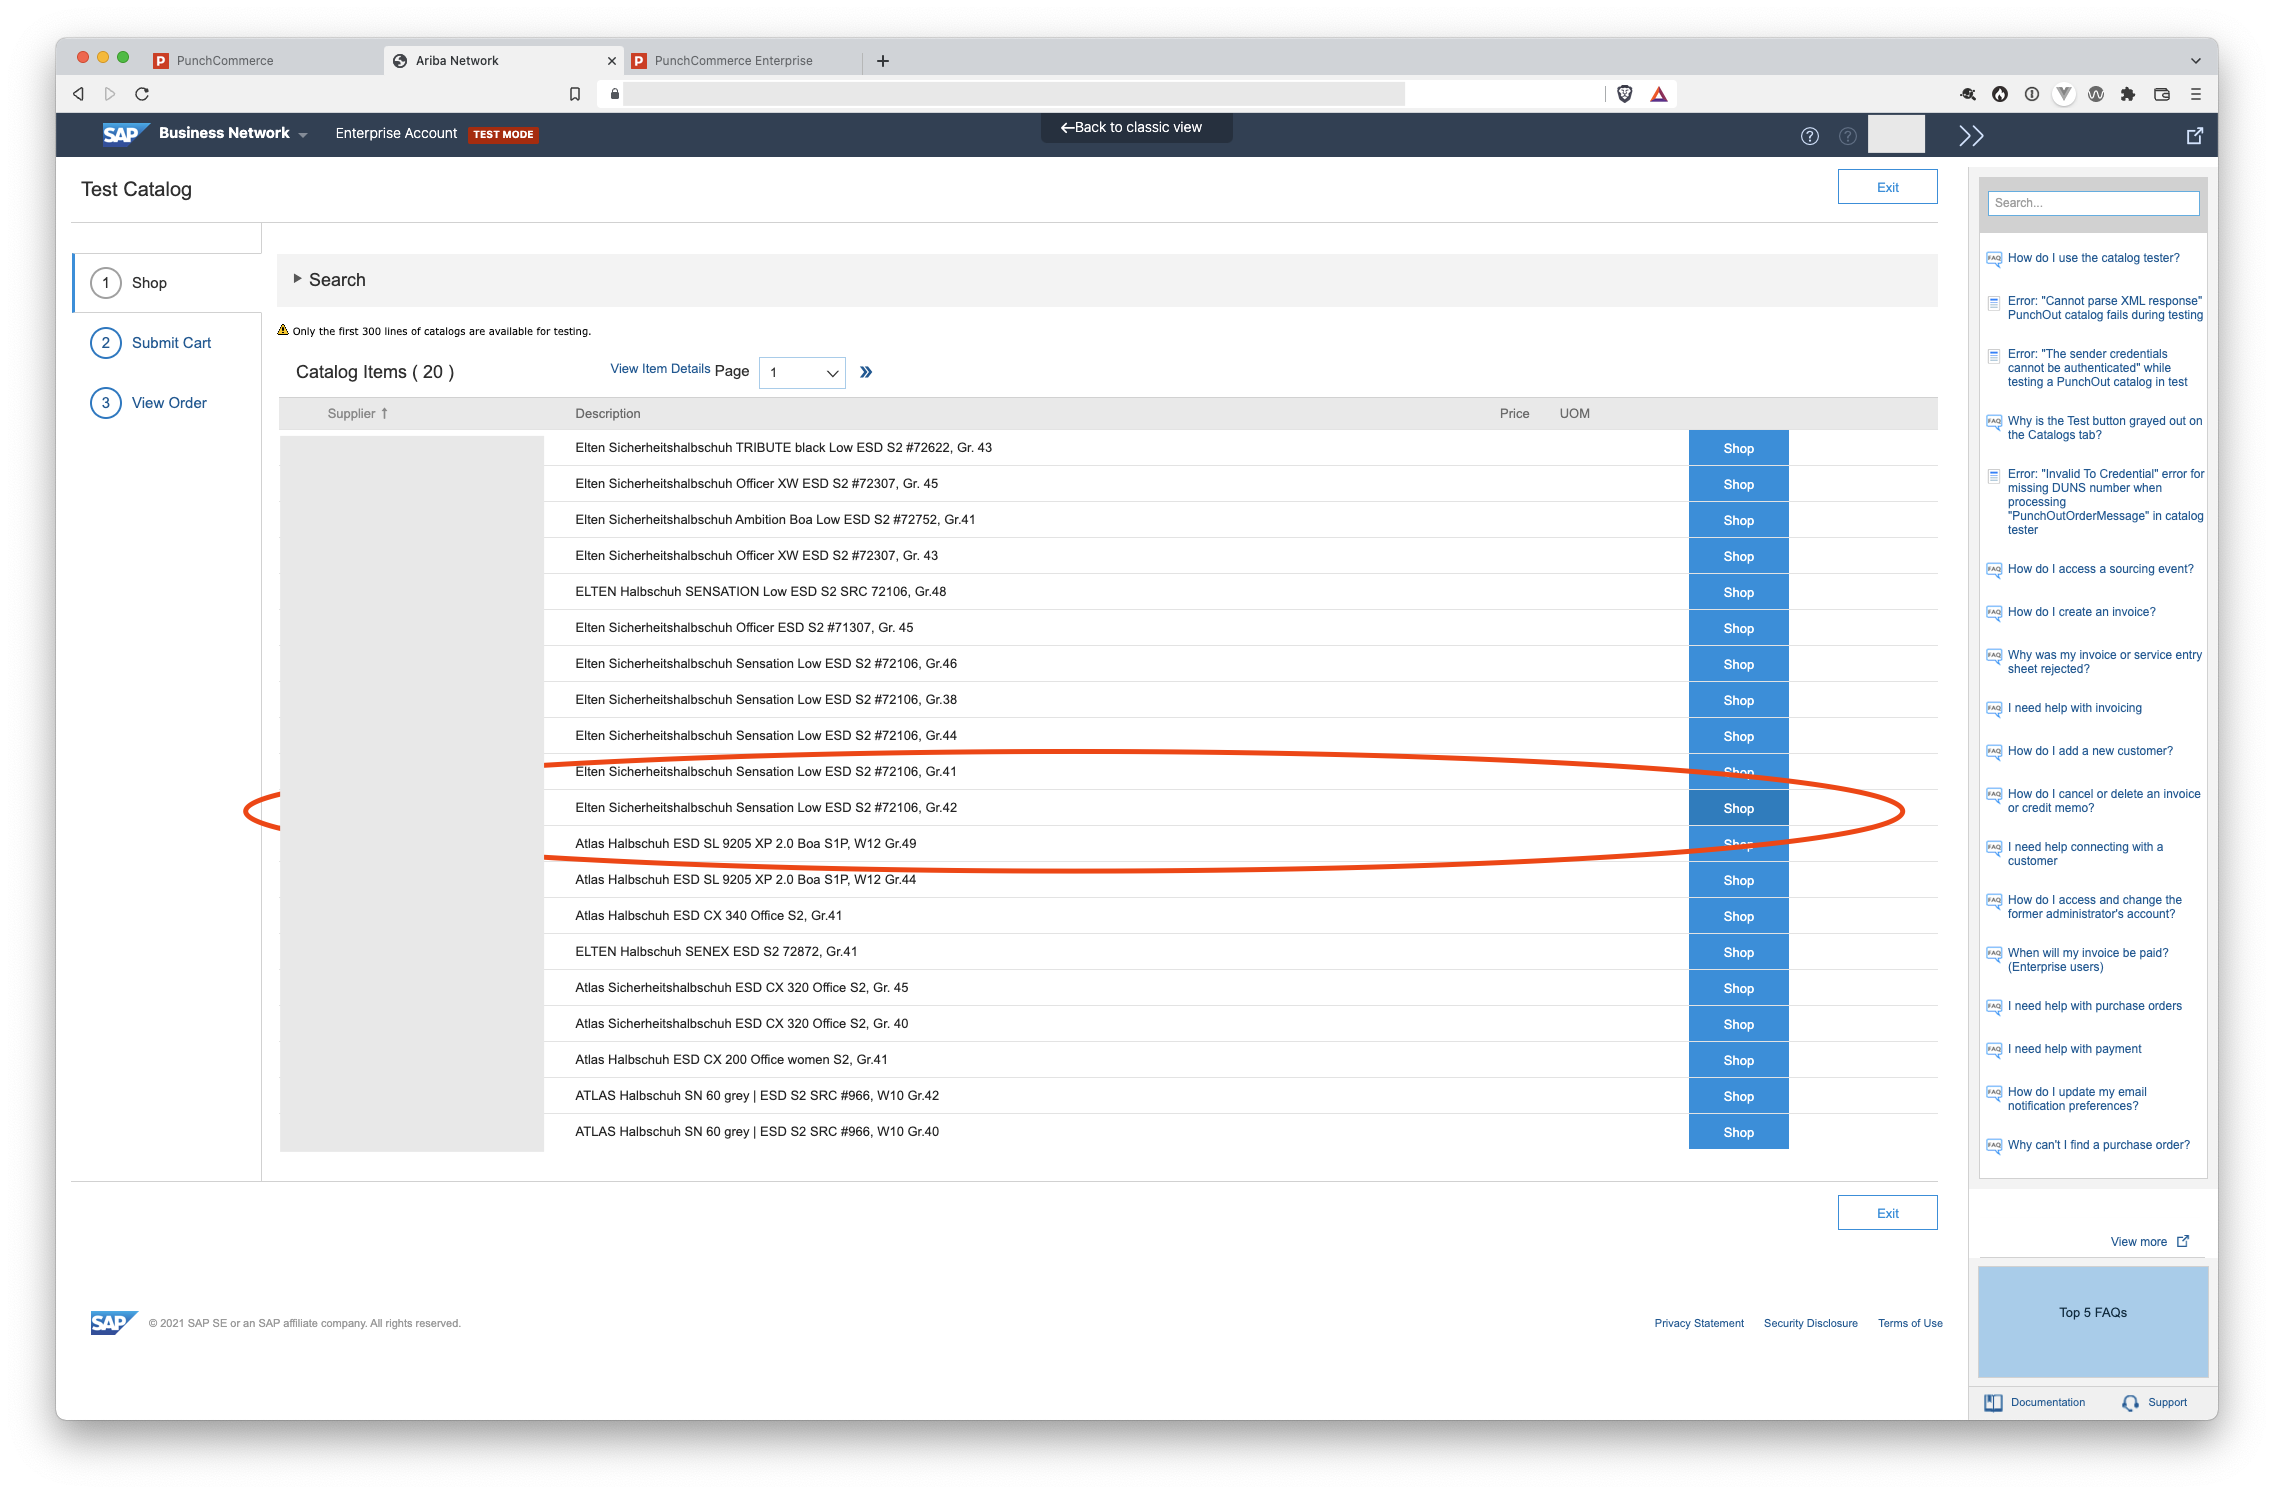Viewport: 2274px width, 1494px height.
Task: Click step 2 Submit Cart circle
Action: click(106, 343)
